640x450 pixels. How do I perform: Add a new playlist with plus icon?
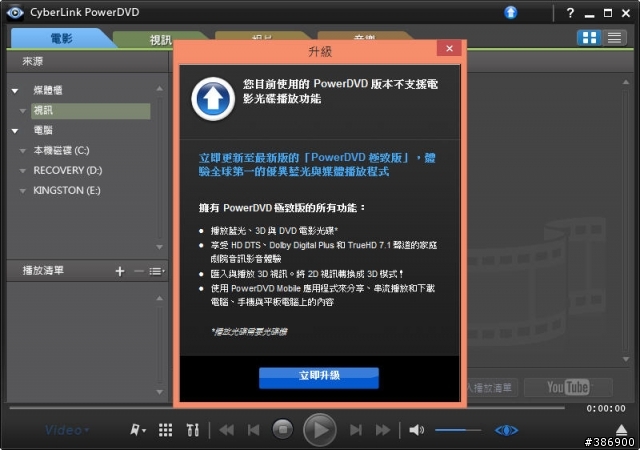(120, 271)
